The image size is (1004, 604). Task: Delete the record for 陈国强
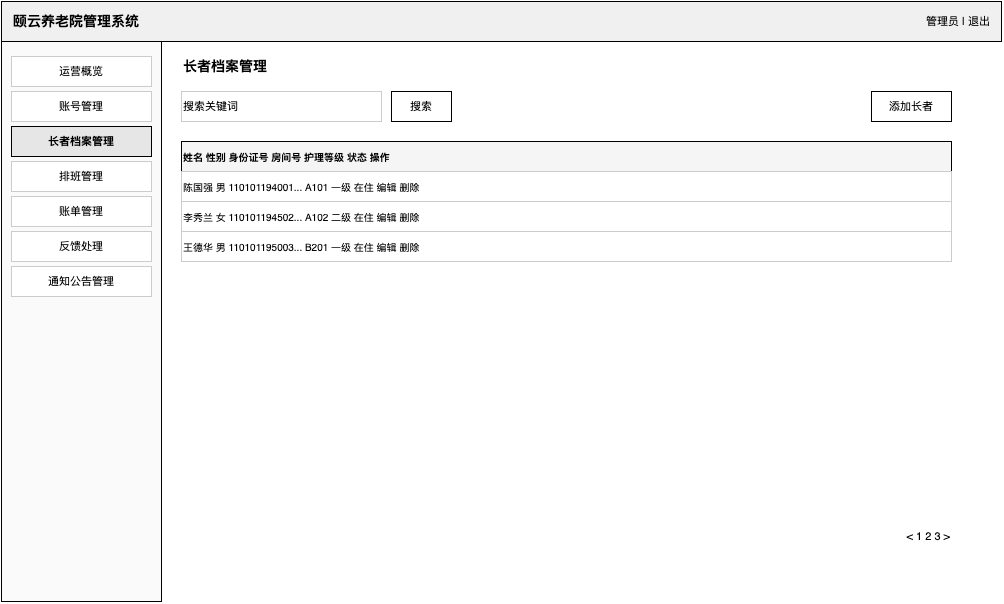[x=411, y=187]
